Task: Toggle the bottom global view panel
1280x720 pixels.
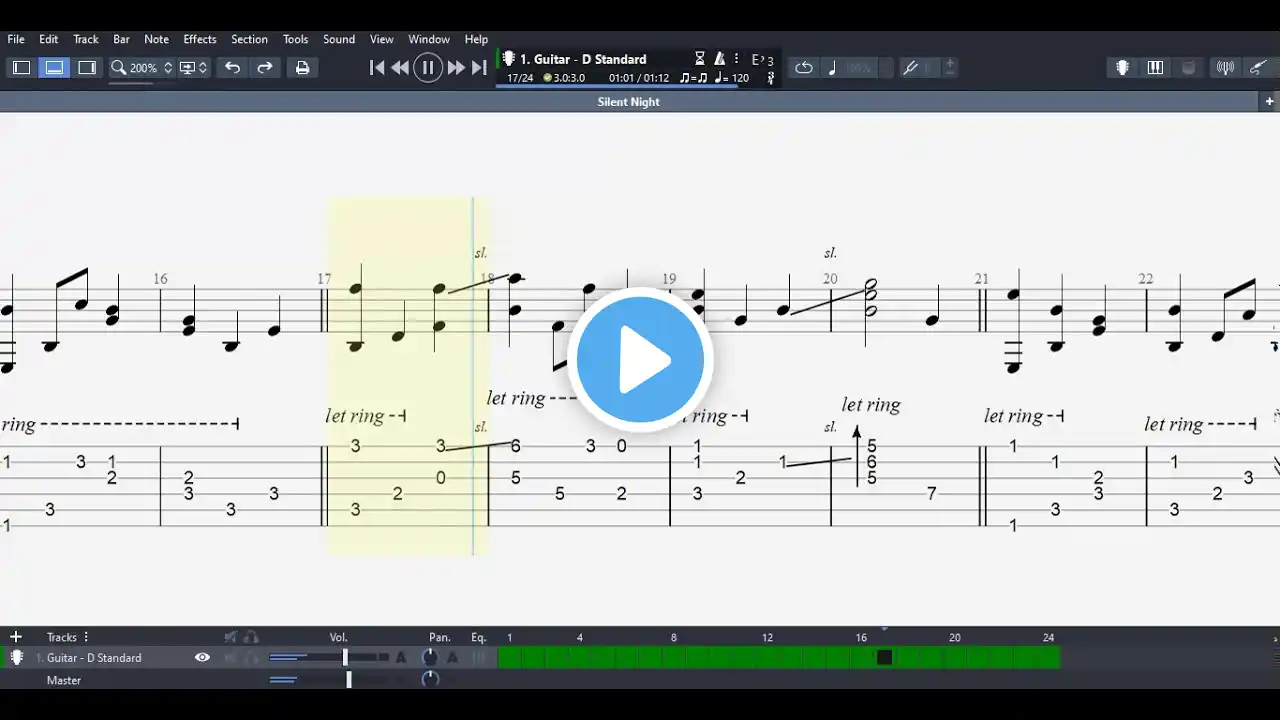Action: (x=54, y=68)
